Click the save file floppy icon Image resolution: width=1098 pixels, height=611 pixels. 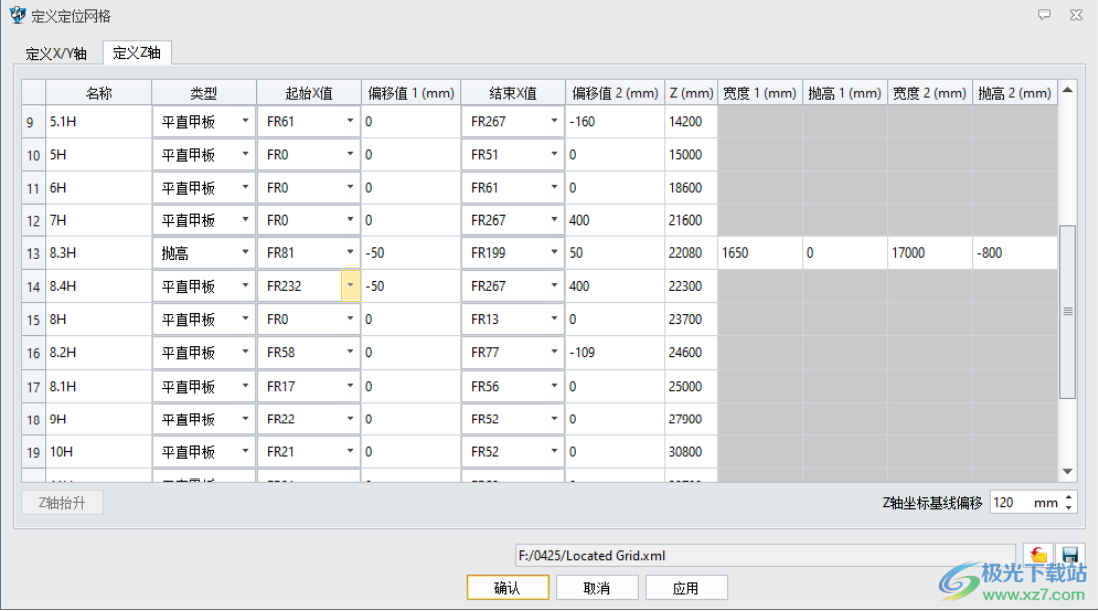pyautogui.click(x=1069, y=556)
